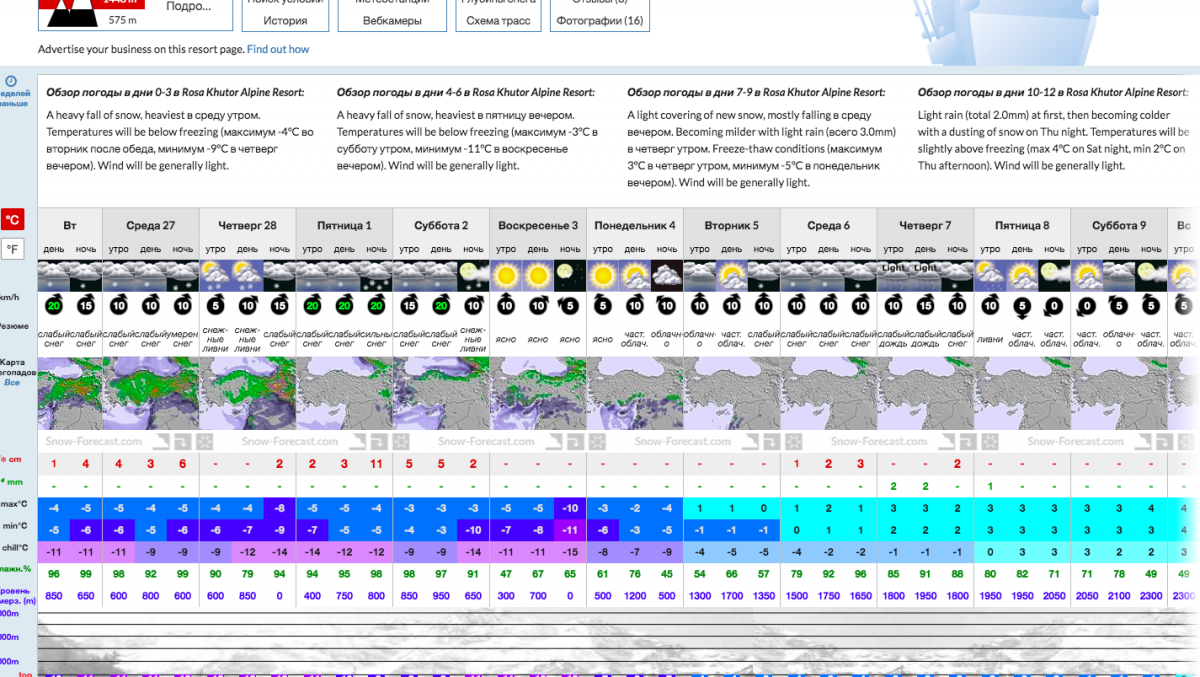Click the Вторник 5 день partly cloudy icon
The width and height of the screenshot is (1200, 677).
pyautogui.click(x=731, y=275)
